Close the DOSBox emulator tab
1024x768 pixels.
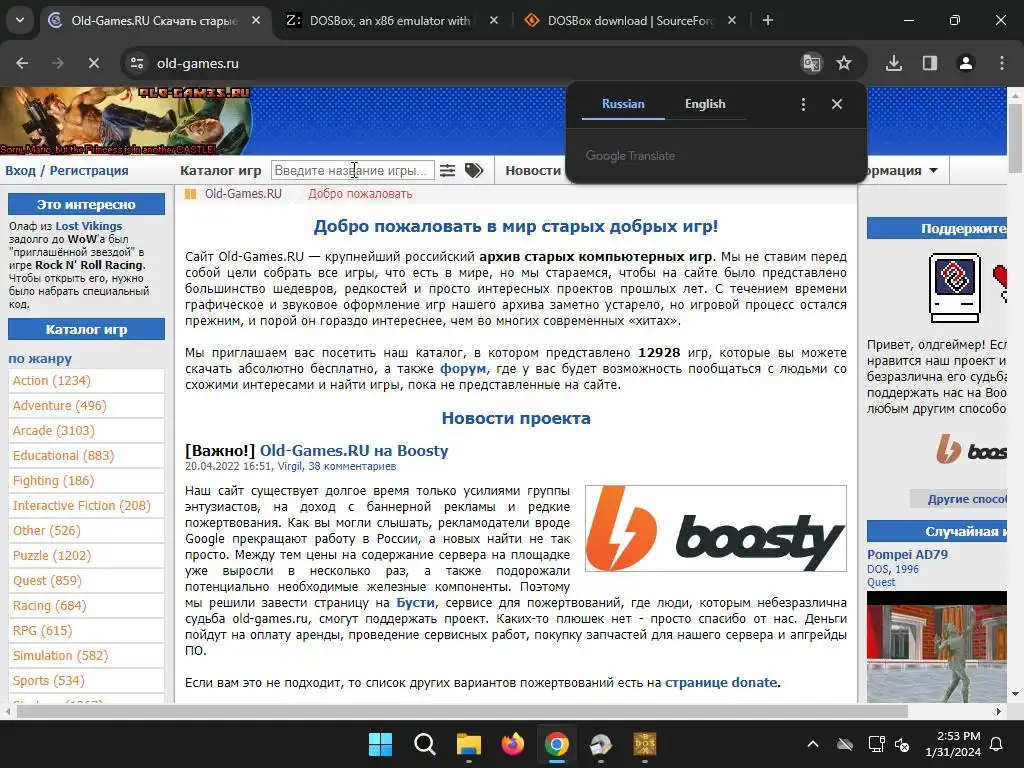494,20
